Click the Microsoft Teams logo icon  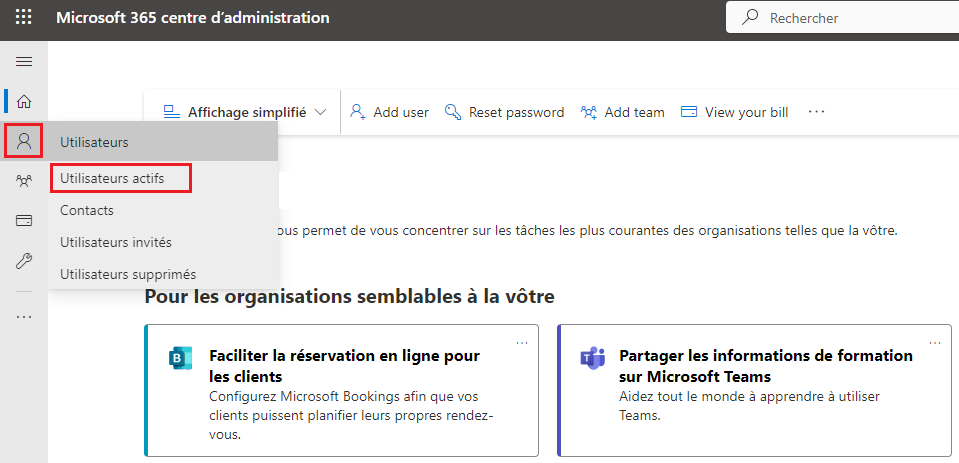click(x=592, y=358)
